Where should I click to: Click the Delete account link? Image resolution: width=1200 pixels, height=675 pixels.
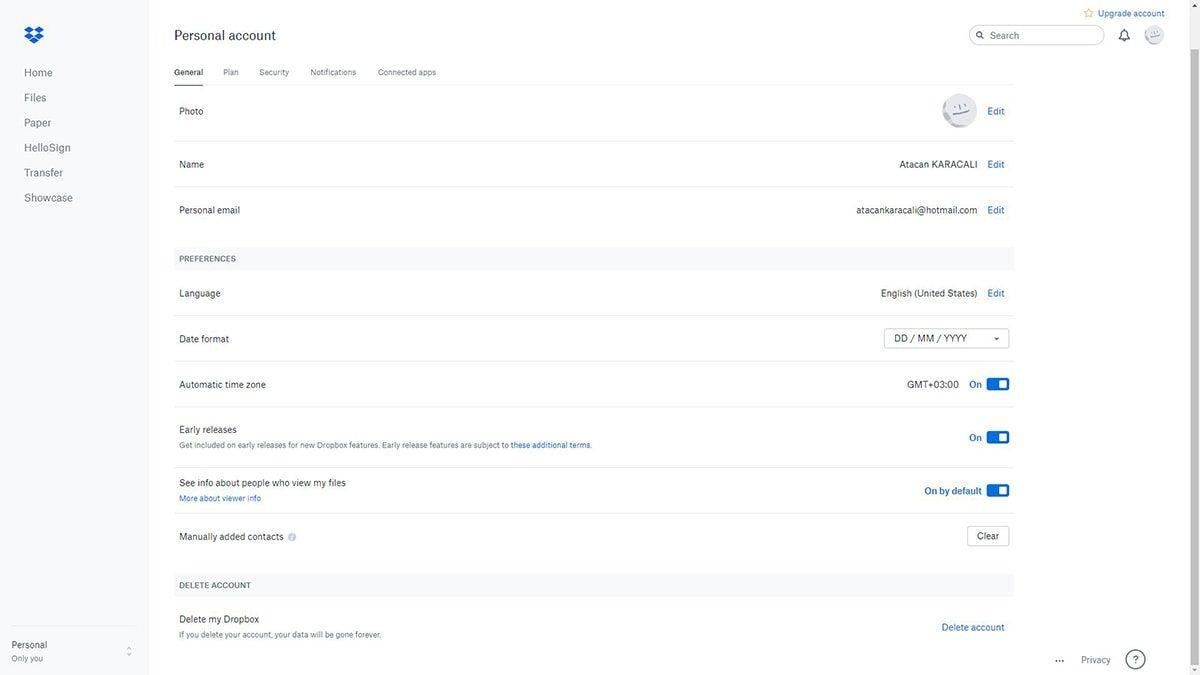click(972, 627)
